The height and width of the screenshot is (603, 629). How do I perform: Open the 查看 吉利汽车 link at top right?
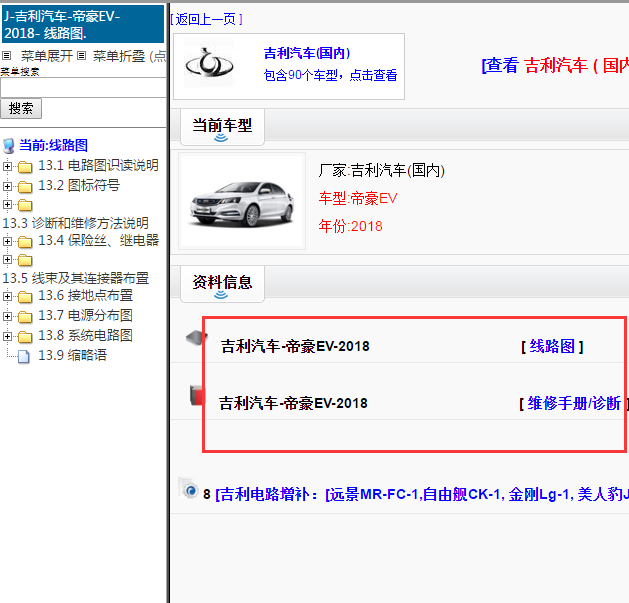[555, 65]
